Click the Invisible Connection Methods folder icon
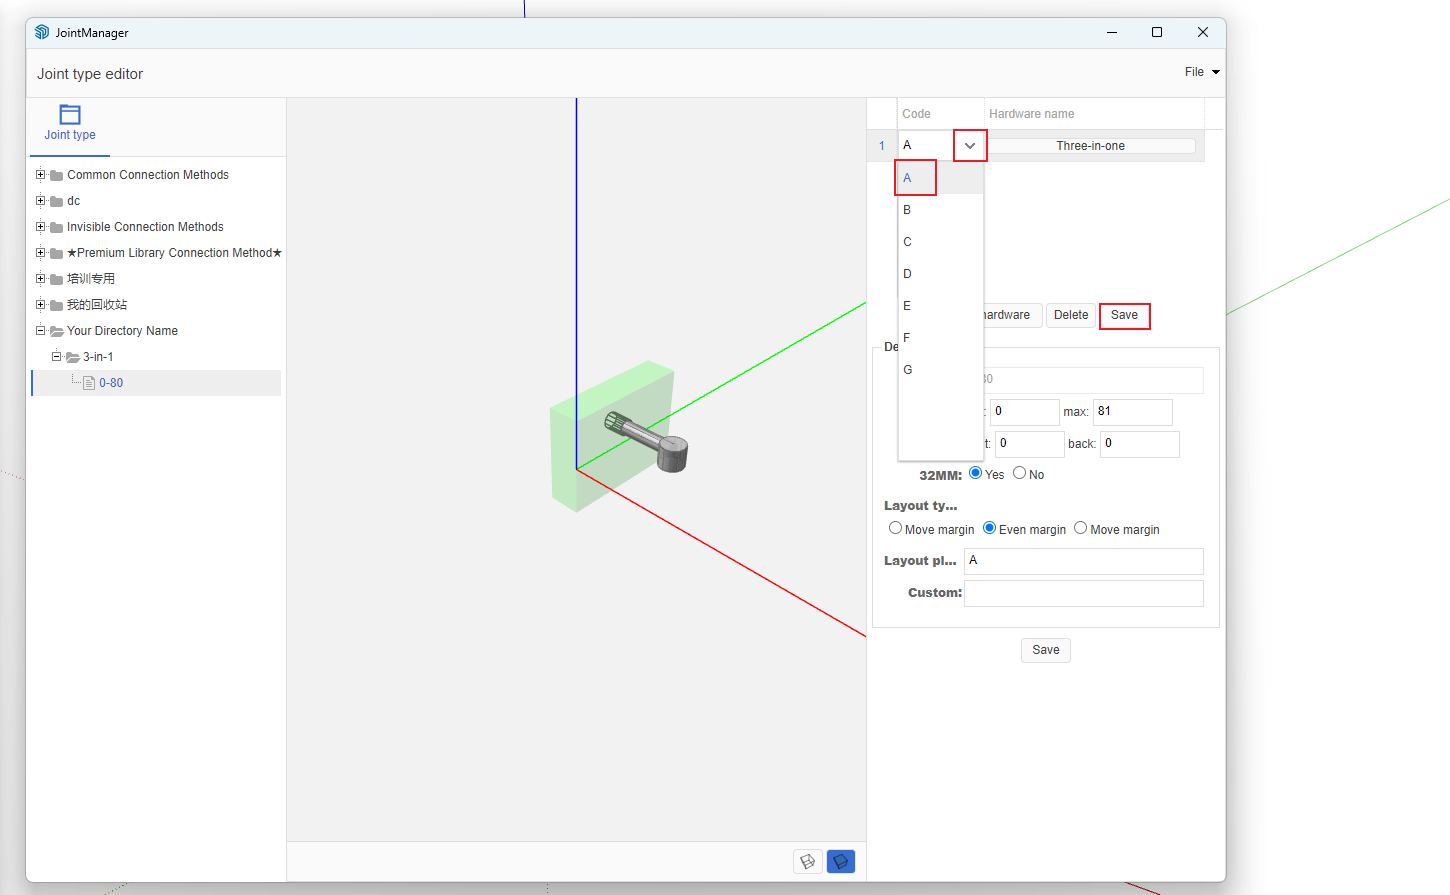1450x895 pixels. click(57, 228)
